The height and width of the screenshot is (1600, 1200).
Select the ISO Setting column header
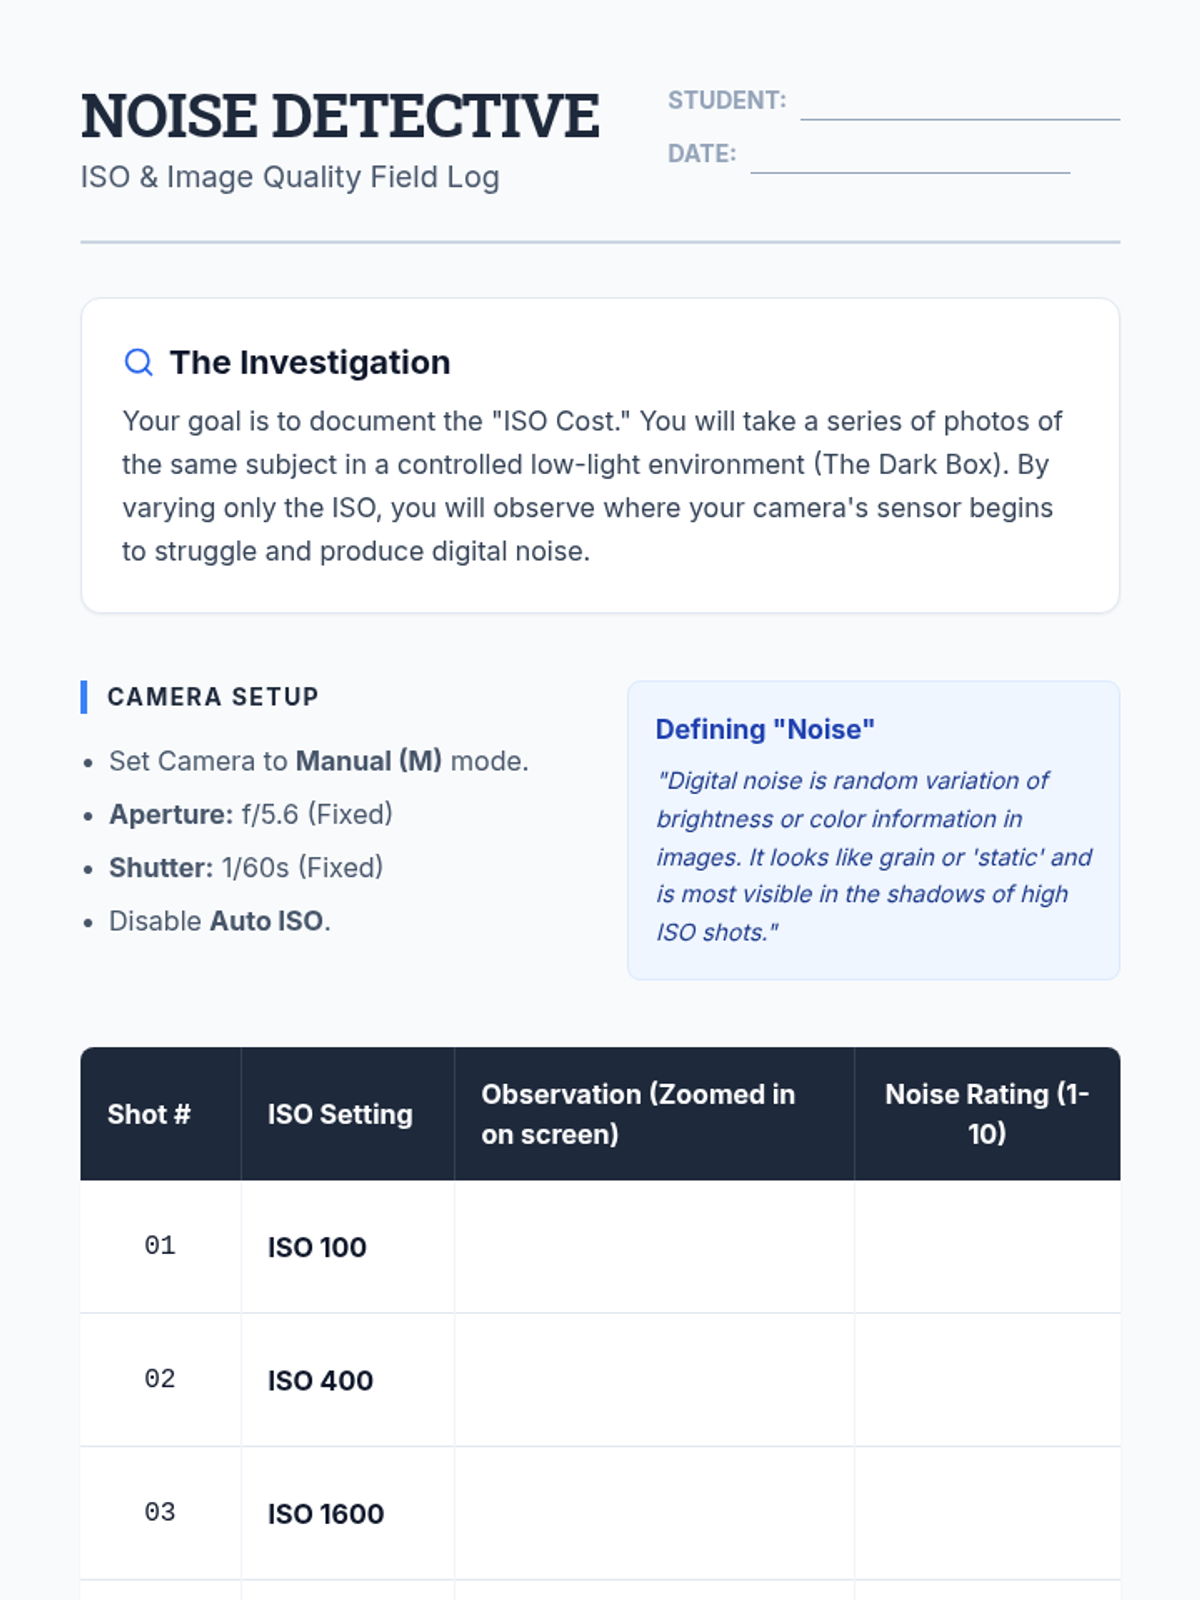348,1114
